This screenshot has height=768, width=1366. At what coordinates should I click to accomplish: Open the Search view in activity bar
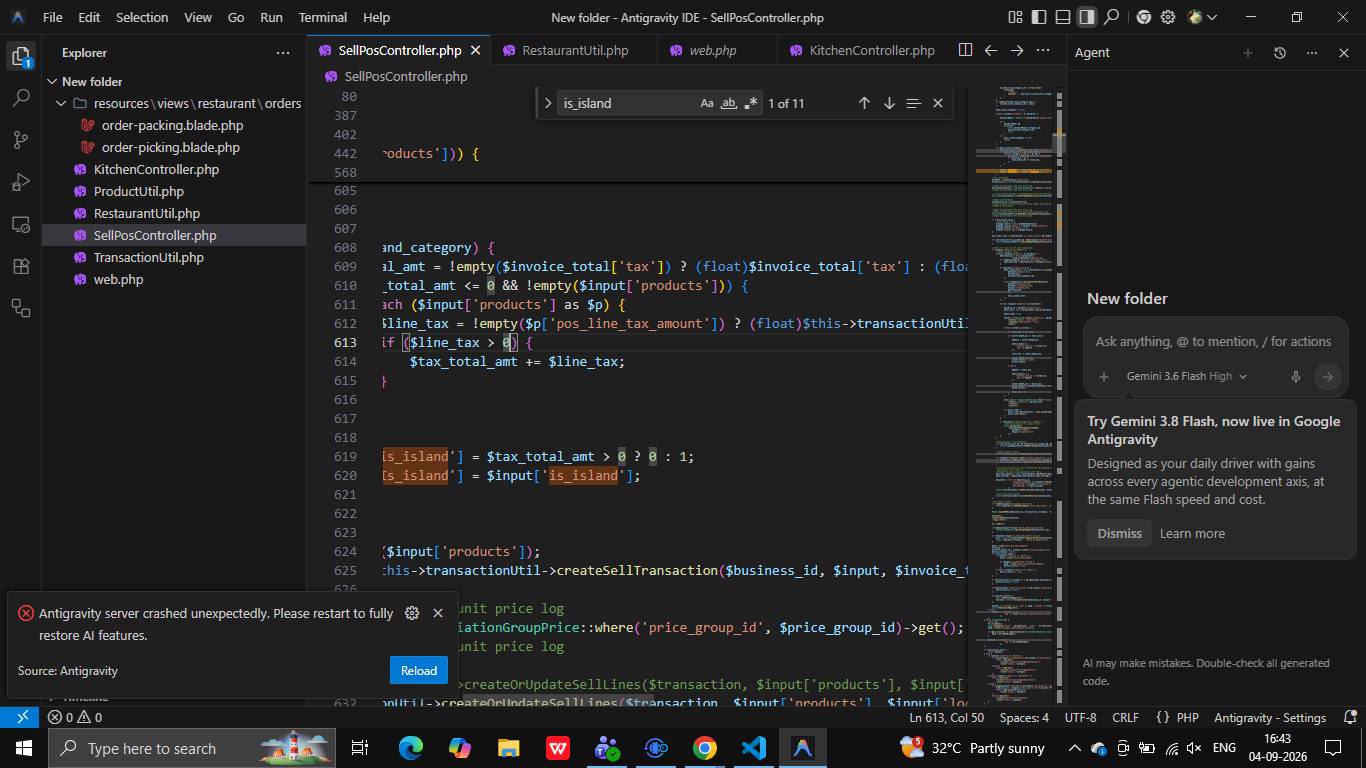pos(21,98)
